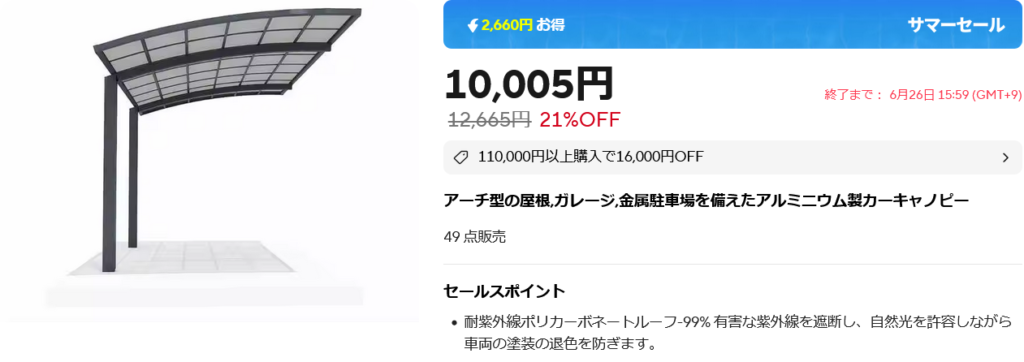Select the 10,005円 sale price

pos(530,84)
